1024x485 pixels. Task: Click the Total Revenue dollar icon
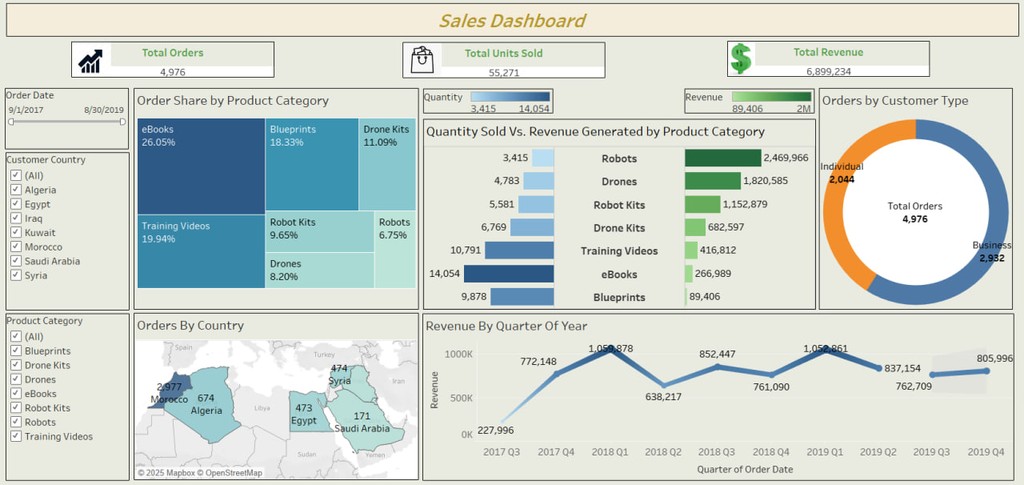[741, 59]
